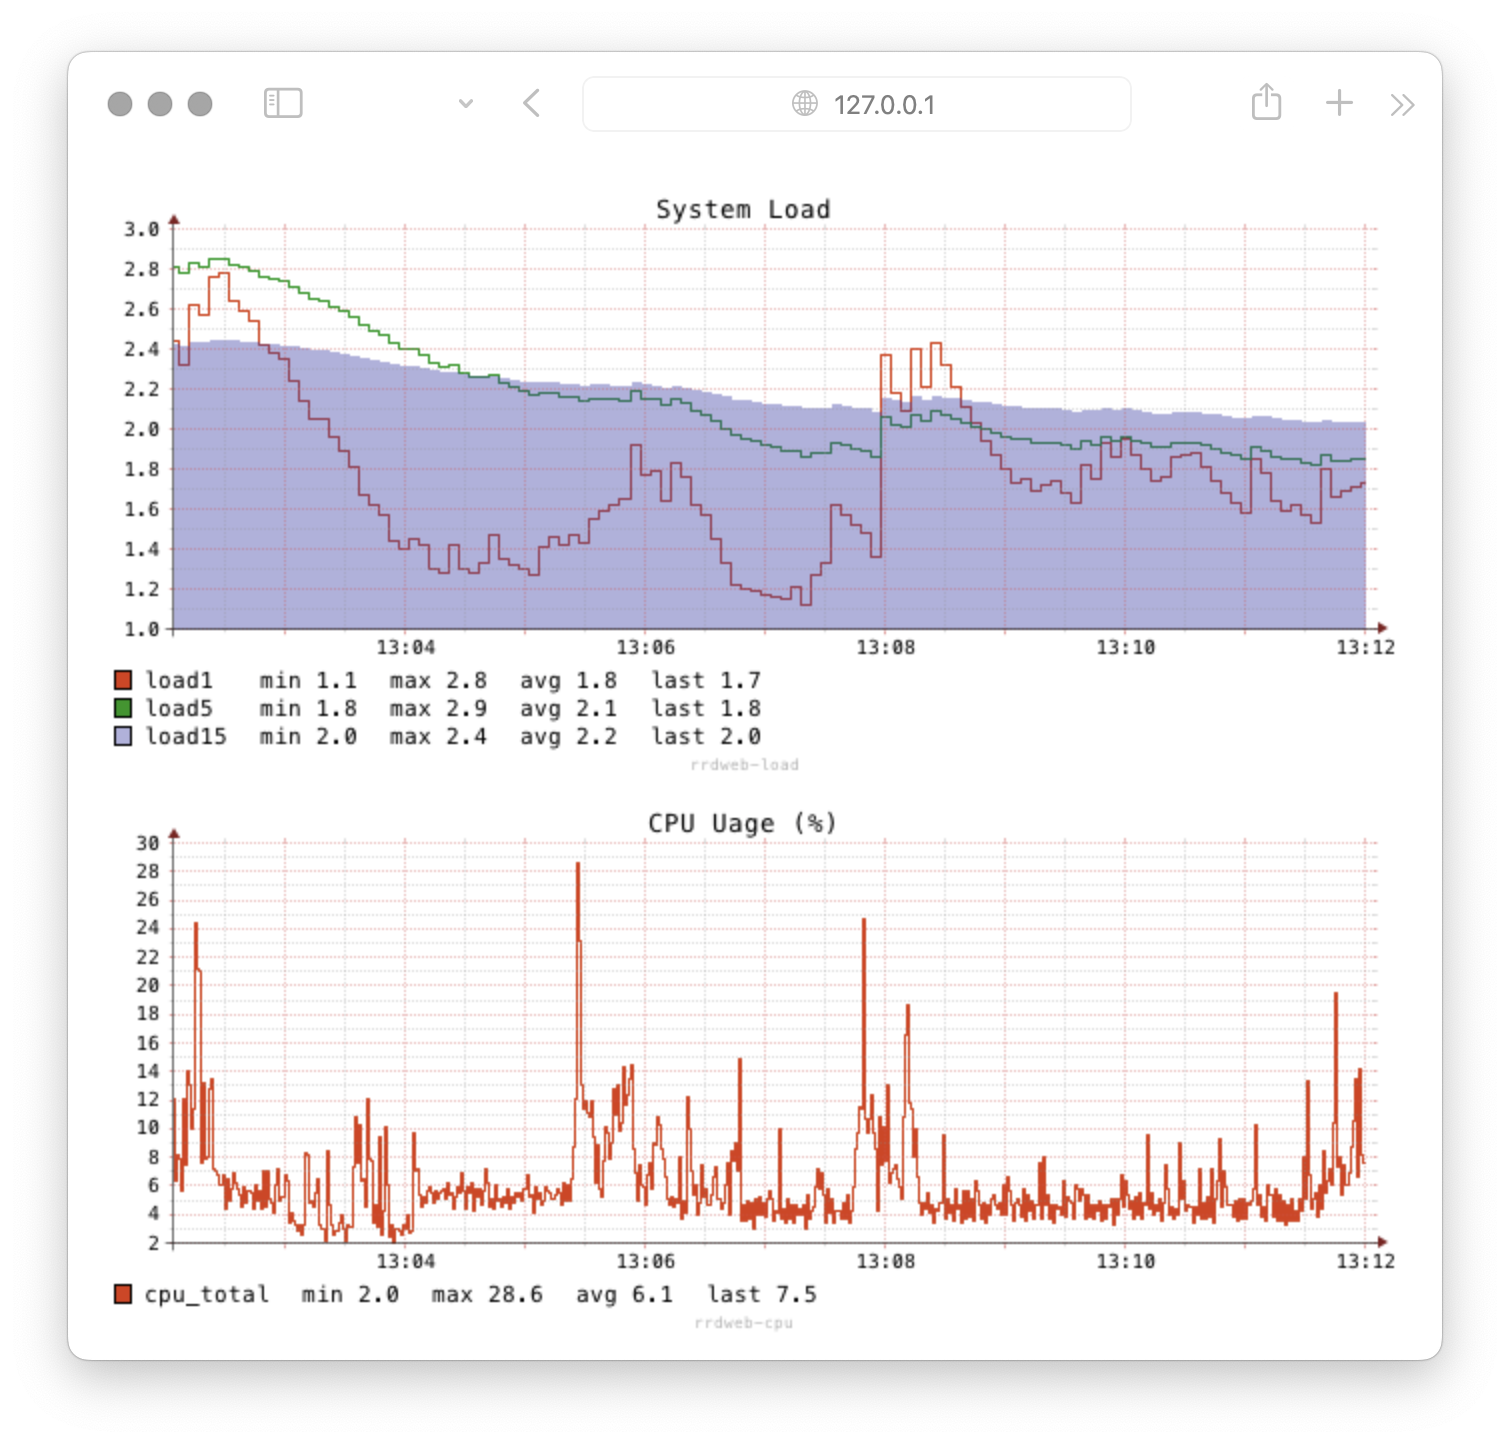Click the red load1 legend swatch
This screenshot has width=1510, height=1444.
pyautogui.click(x=123, y=681)
